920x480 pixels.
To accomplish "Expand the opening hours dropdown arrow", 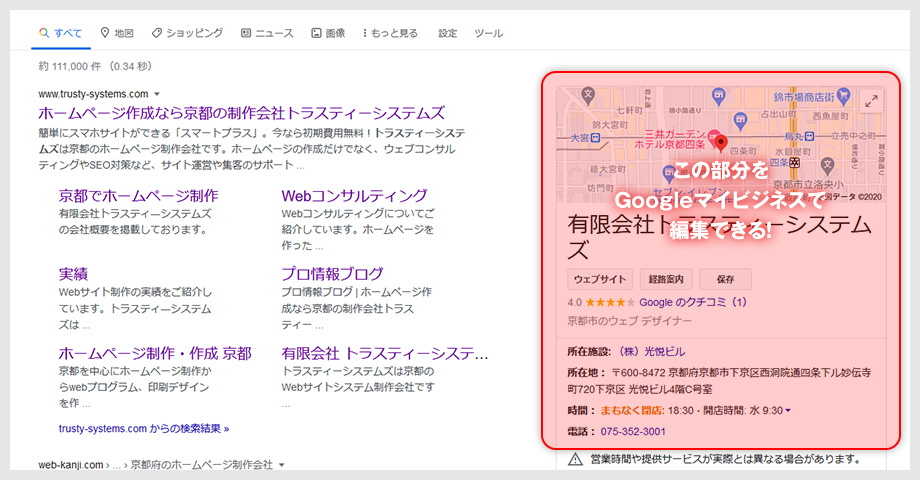I will (788, 411).
